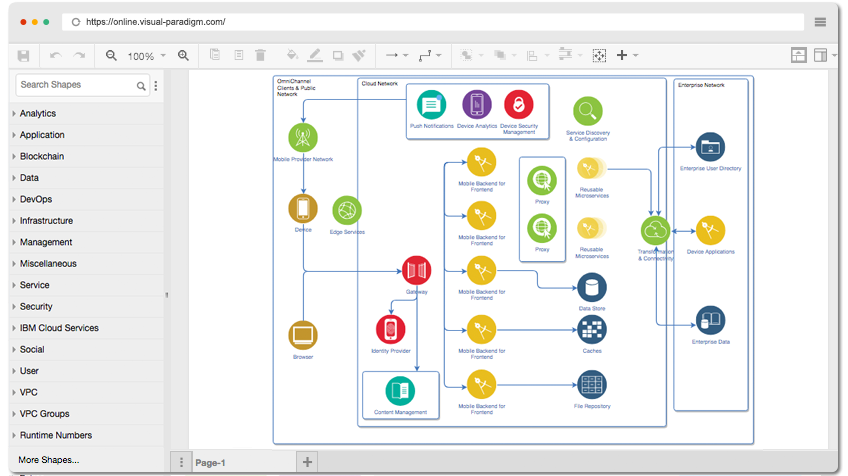Open the Insert plus dropdown
The height and width of the screenshot is (476, 848).
click(x=627, y=55)
